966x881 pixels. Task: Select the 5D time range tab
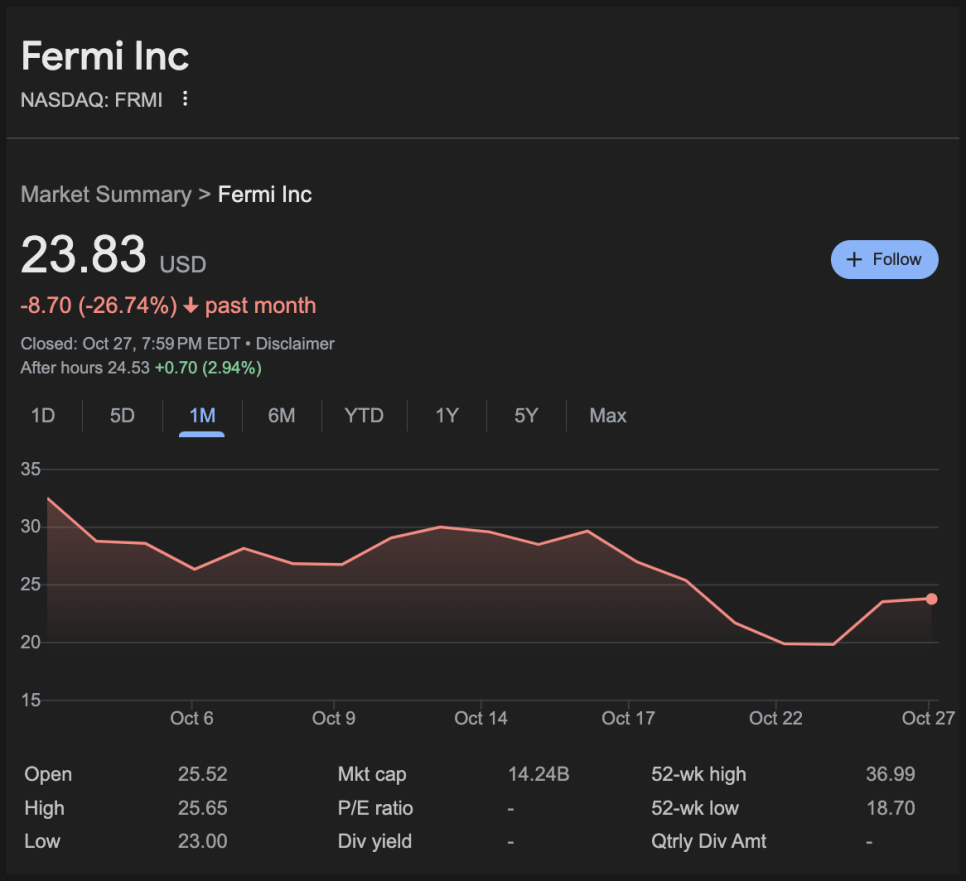coord(122,415)
